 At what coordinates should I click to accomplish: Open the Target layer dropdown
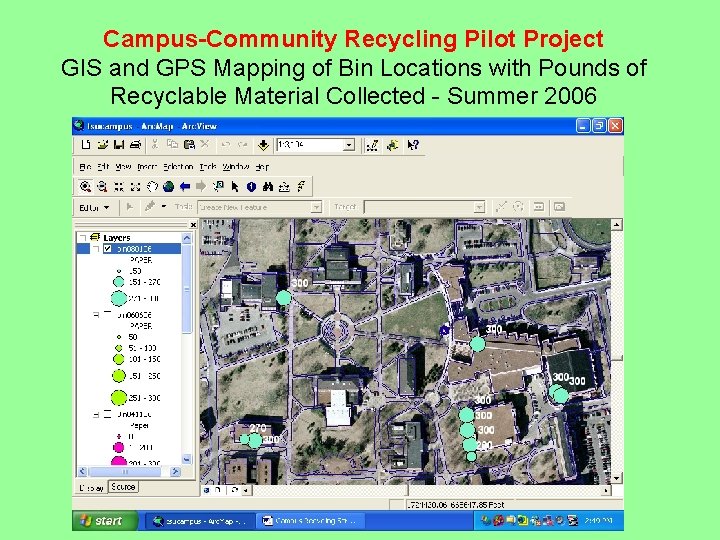[479, 208]
